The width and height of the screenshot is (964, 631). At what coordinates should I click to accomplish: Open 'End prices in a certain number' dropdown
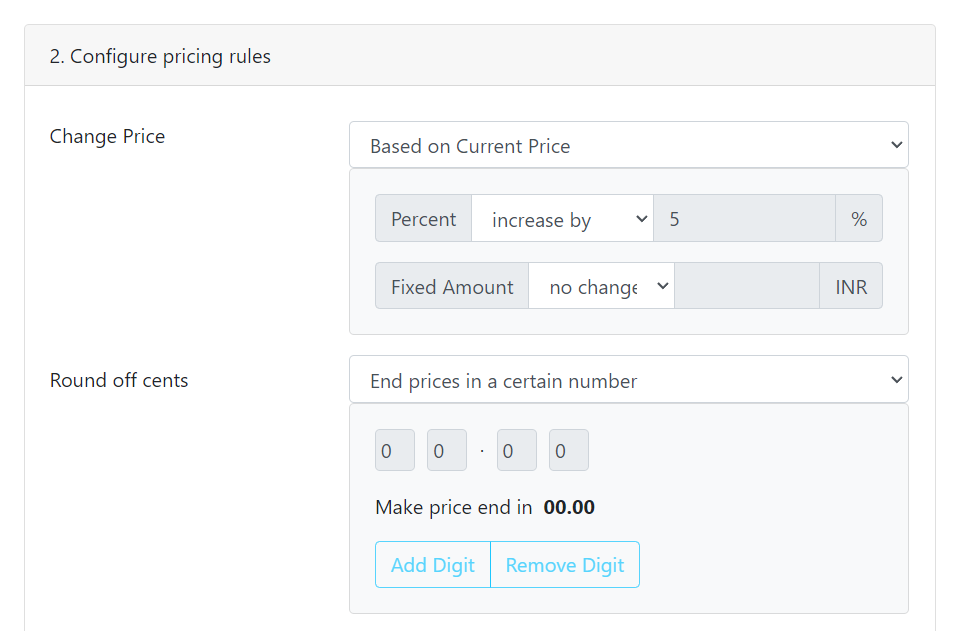(x=628, y=380)
